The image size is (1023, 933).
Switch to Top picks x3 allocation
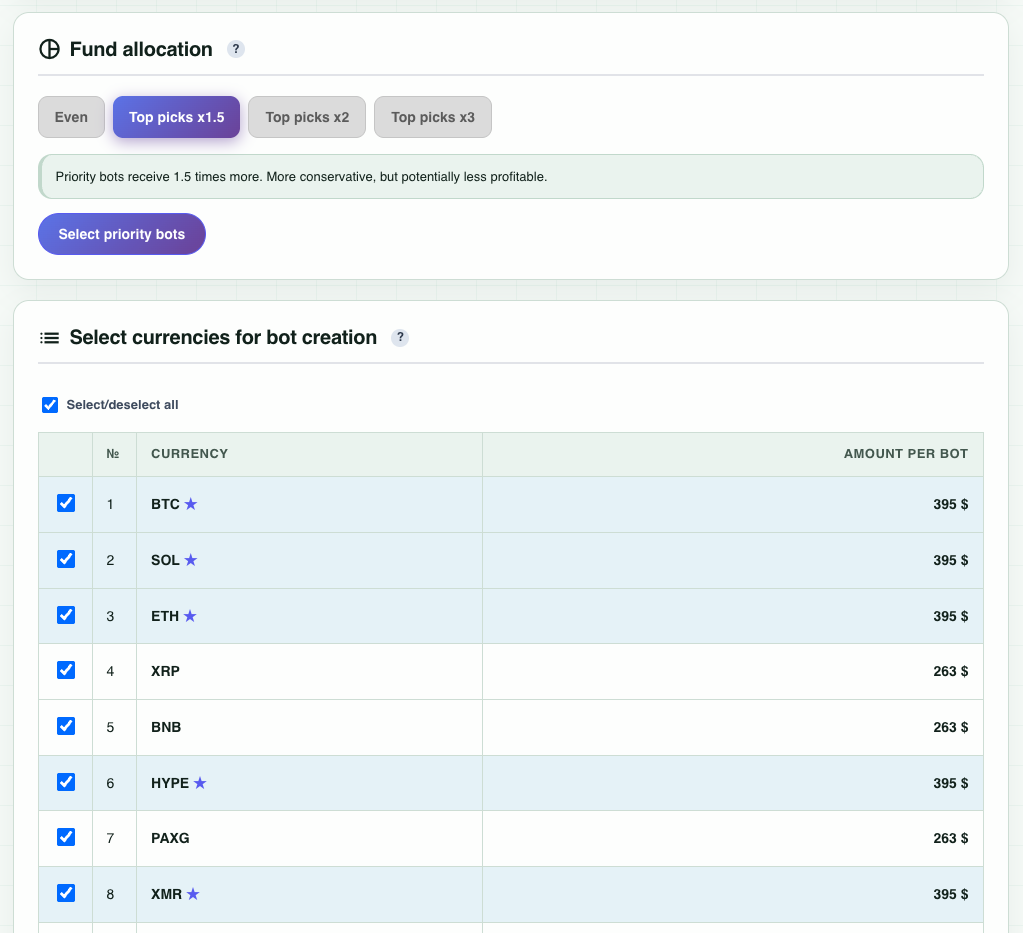[x=433, y=117]
